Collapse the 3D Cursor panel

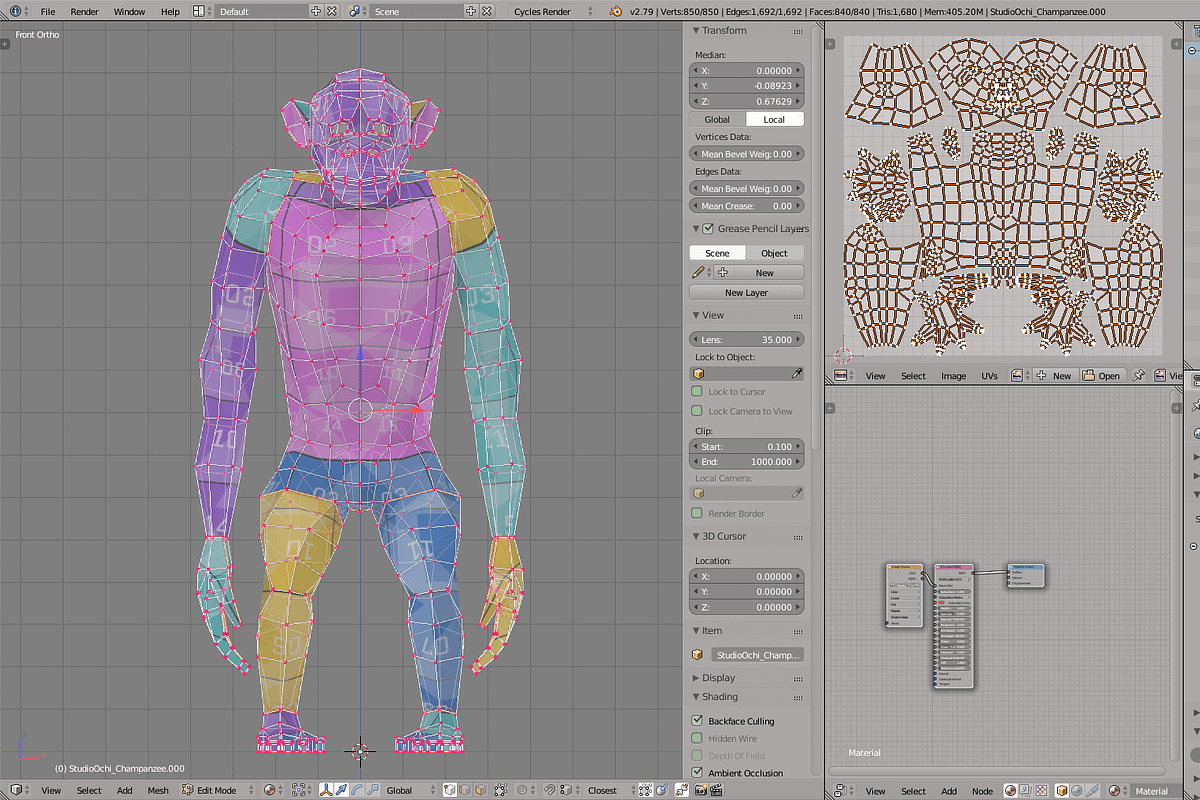tap(697, 536)
